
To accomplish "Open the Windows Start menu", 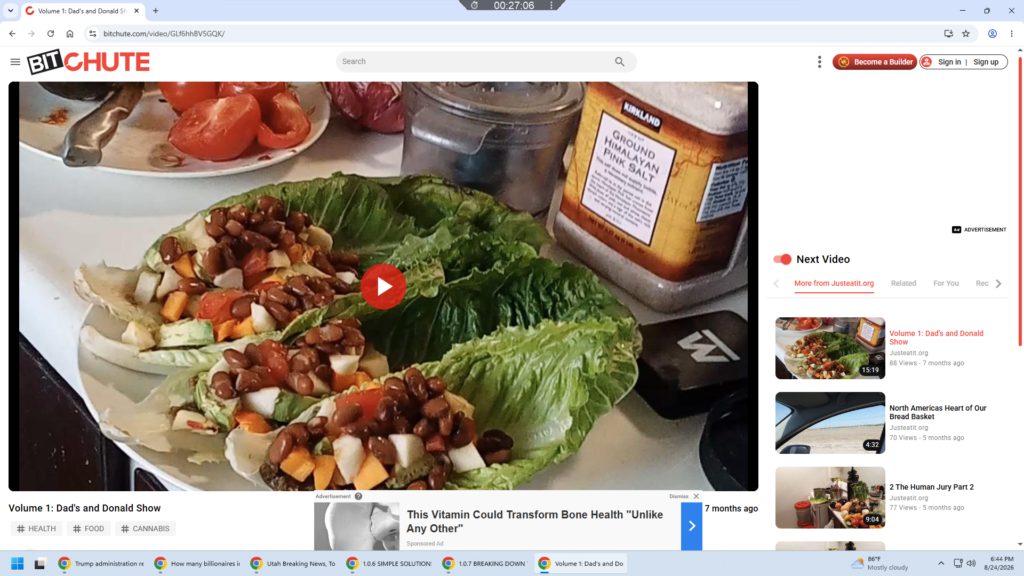I will click(18, 563).
